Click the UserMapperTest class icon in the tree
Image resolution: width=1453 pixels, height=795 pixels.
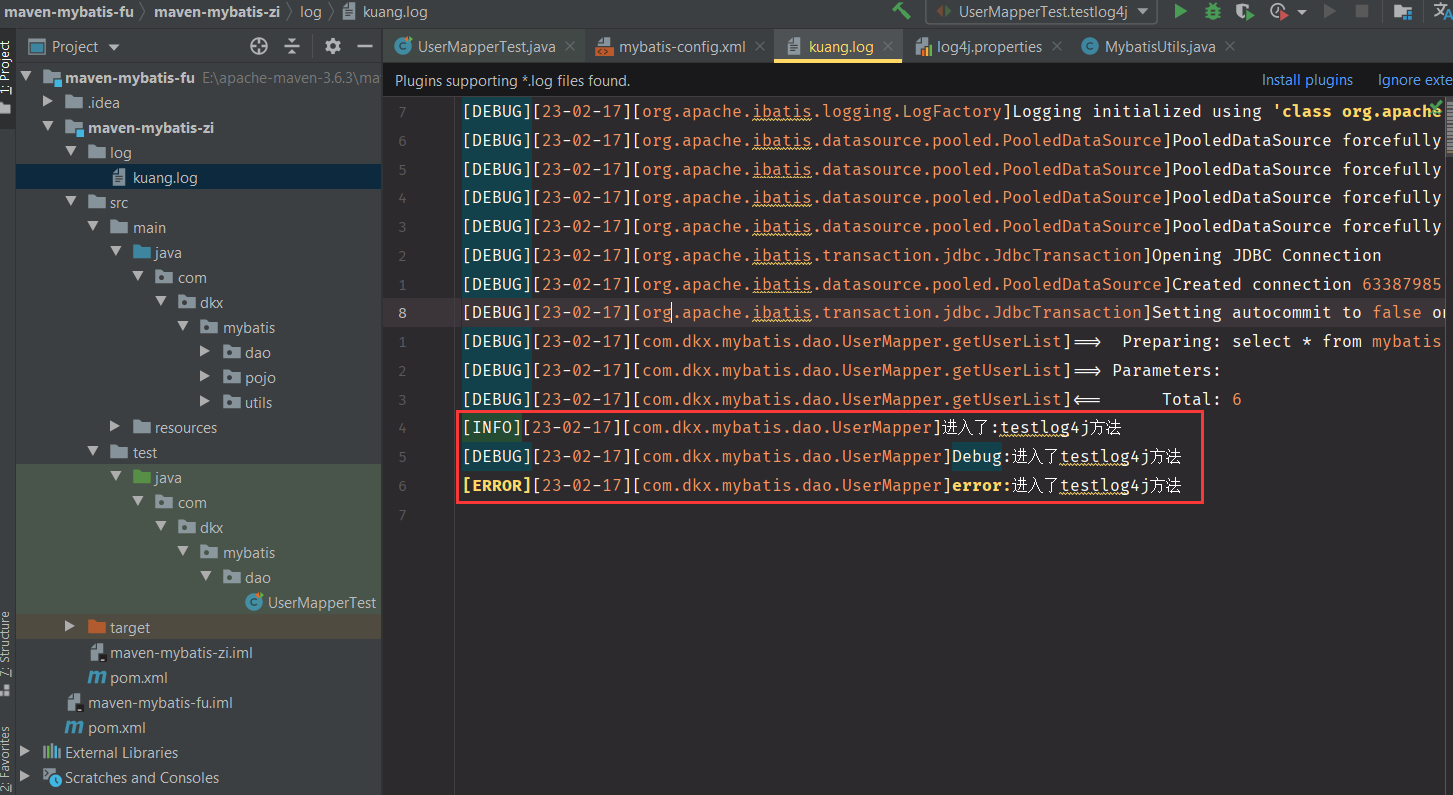254,603
